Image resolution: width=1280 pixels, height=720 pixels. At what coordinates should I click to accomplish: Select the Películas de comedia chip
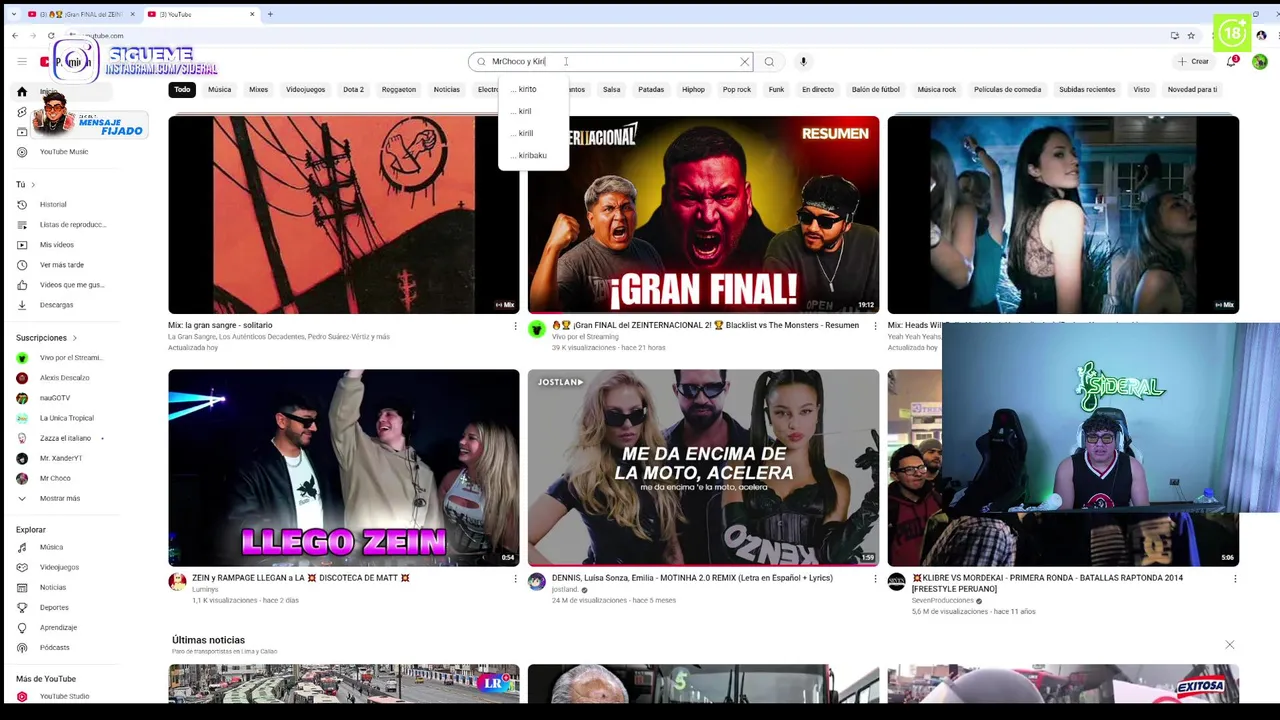click(1007, 90)
